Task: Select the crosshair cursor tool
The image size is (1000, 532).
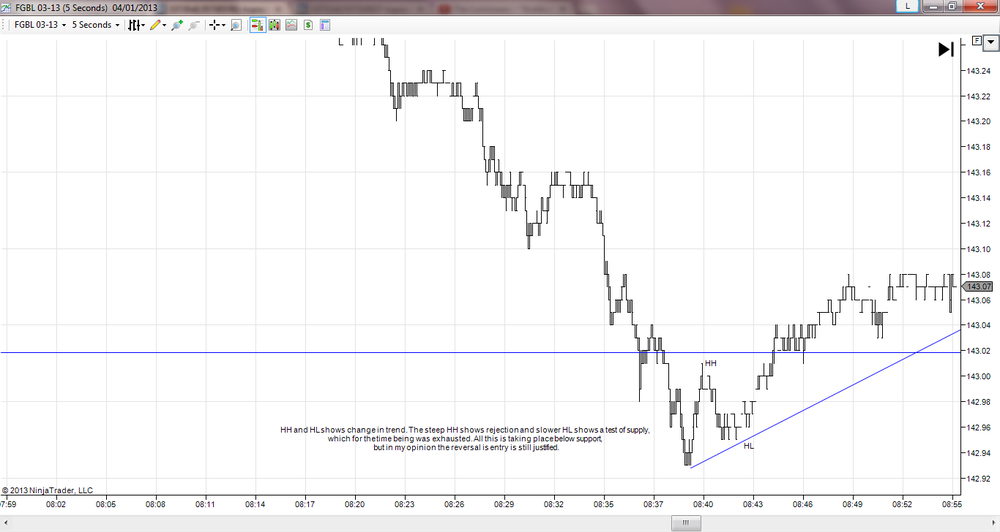Action: (x=214, y=25)
